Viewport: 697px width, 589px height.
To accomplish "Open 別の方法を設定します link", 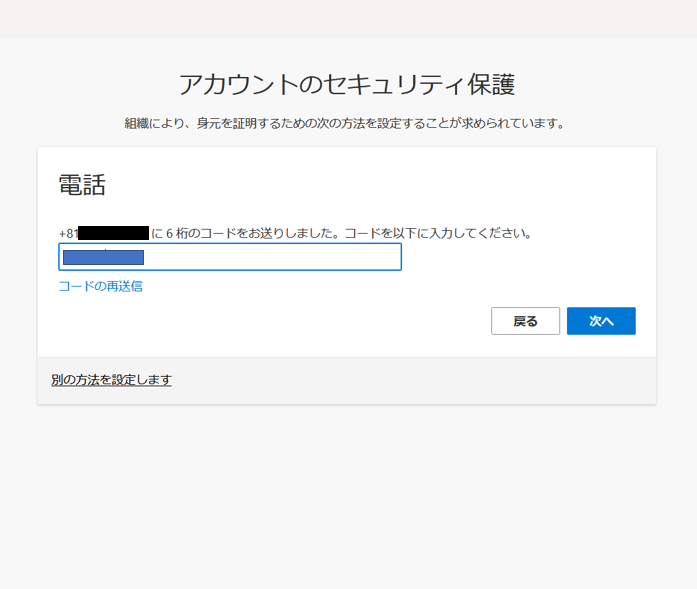I will [x=112, y=380].
